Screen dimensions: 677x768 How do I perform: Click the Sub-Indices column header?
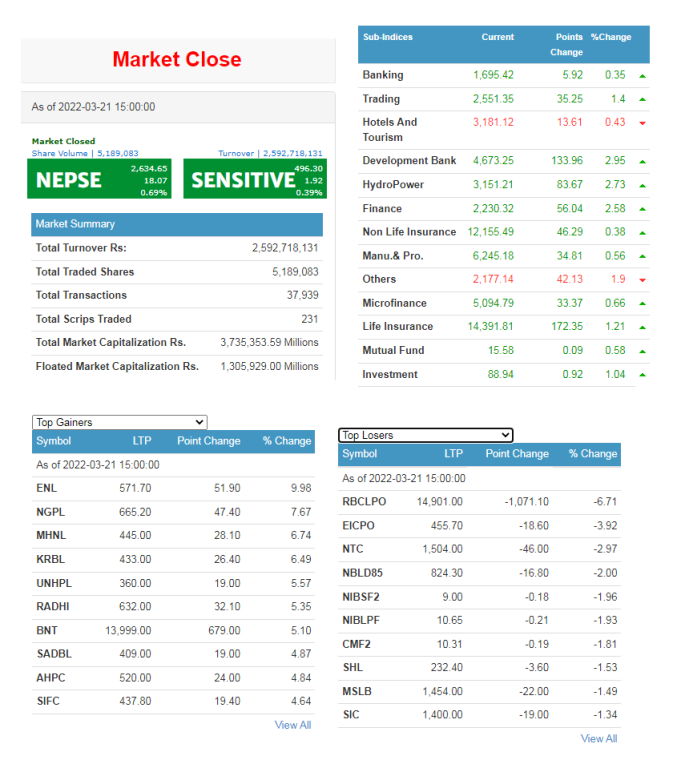pyautogui.click(x=388, y=37)
